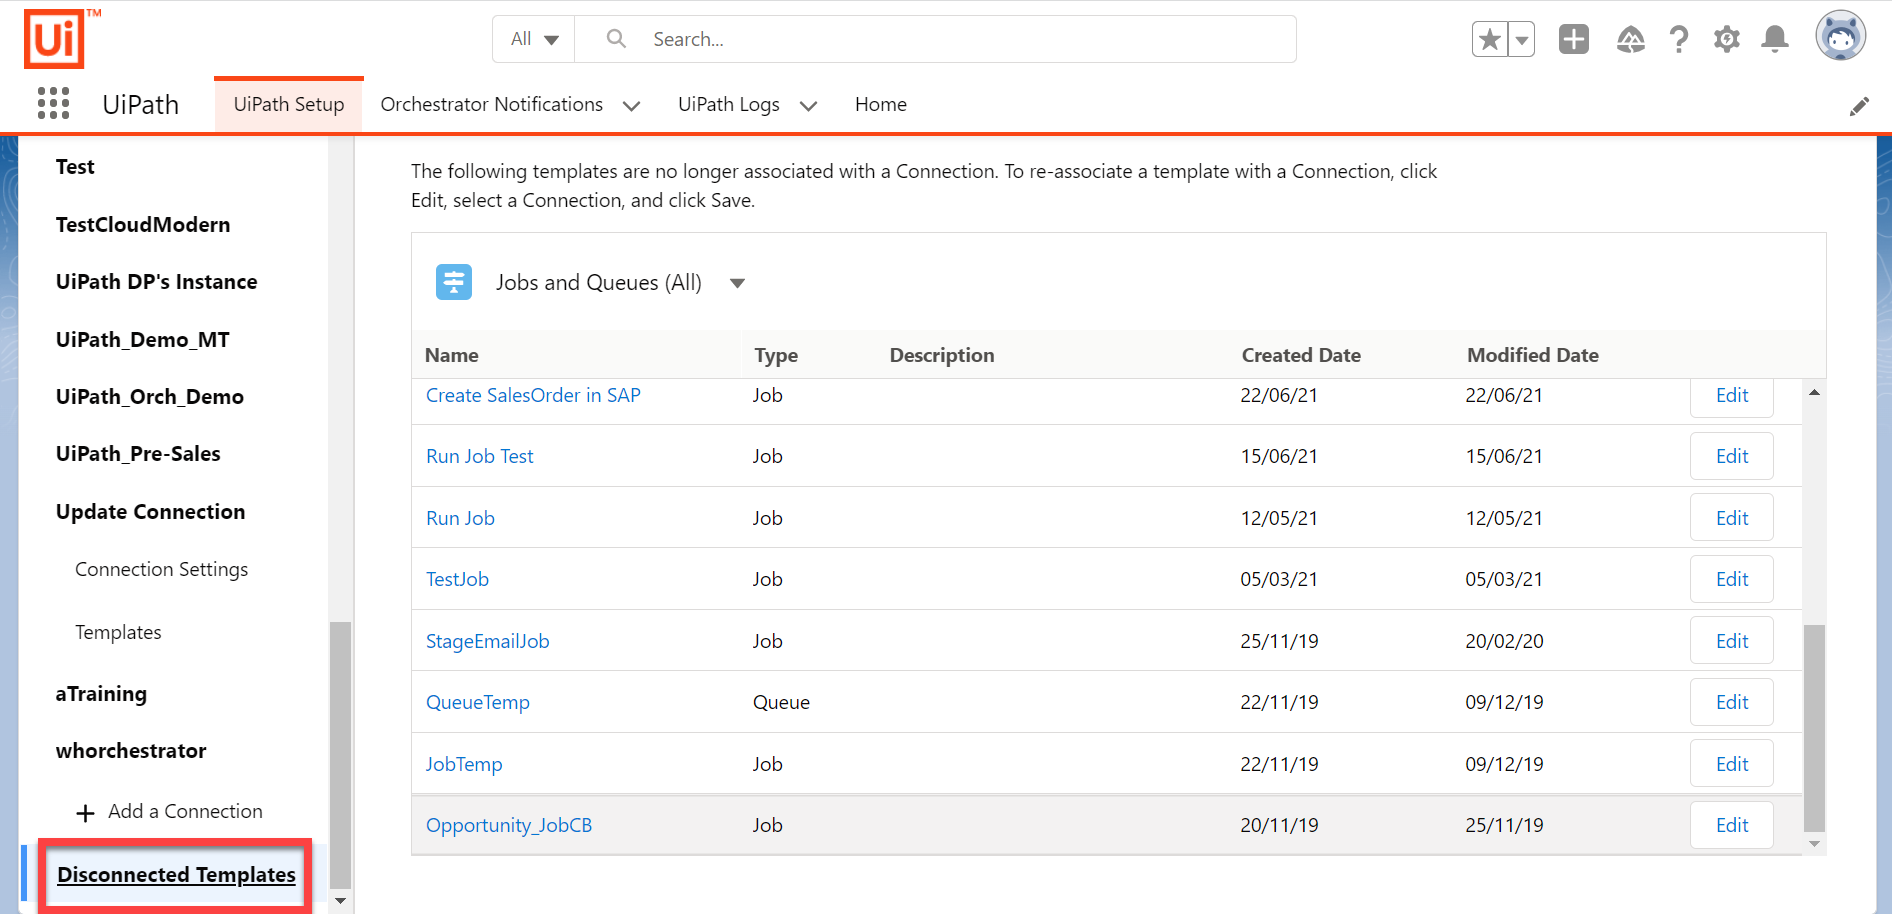This screenshot has height=914, width=1892.
Task: Open the App Launcher grid icon
Action: click(53, 104)
